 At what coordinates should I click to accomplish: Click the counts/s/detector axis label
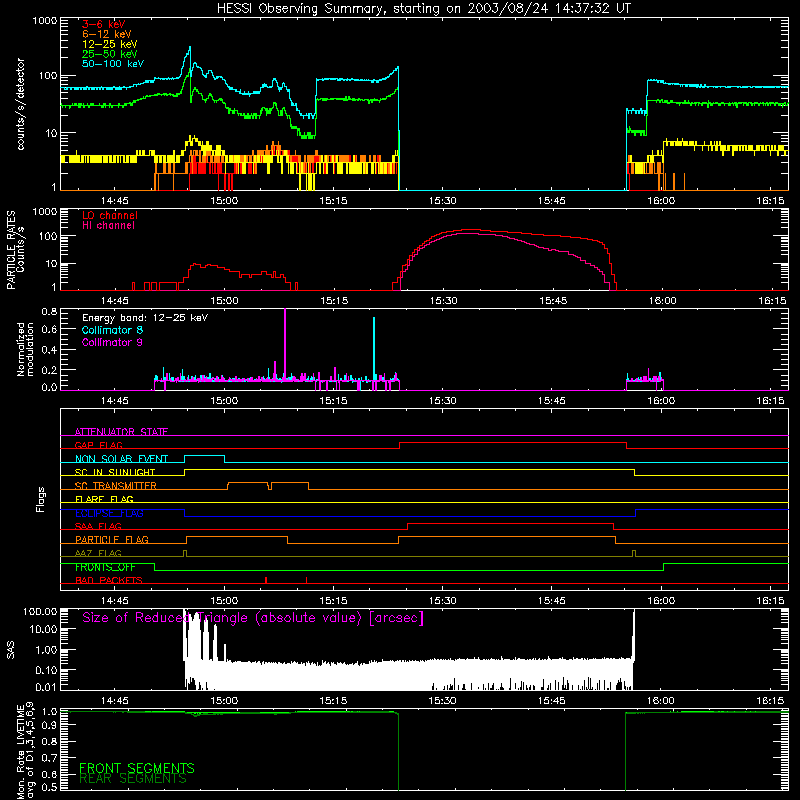[x=20, y=104]
